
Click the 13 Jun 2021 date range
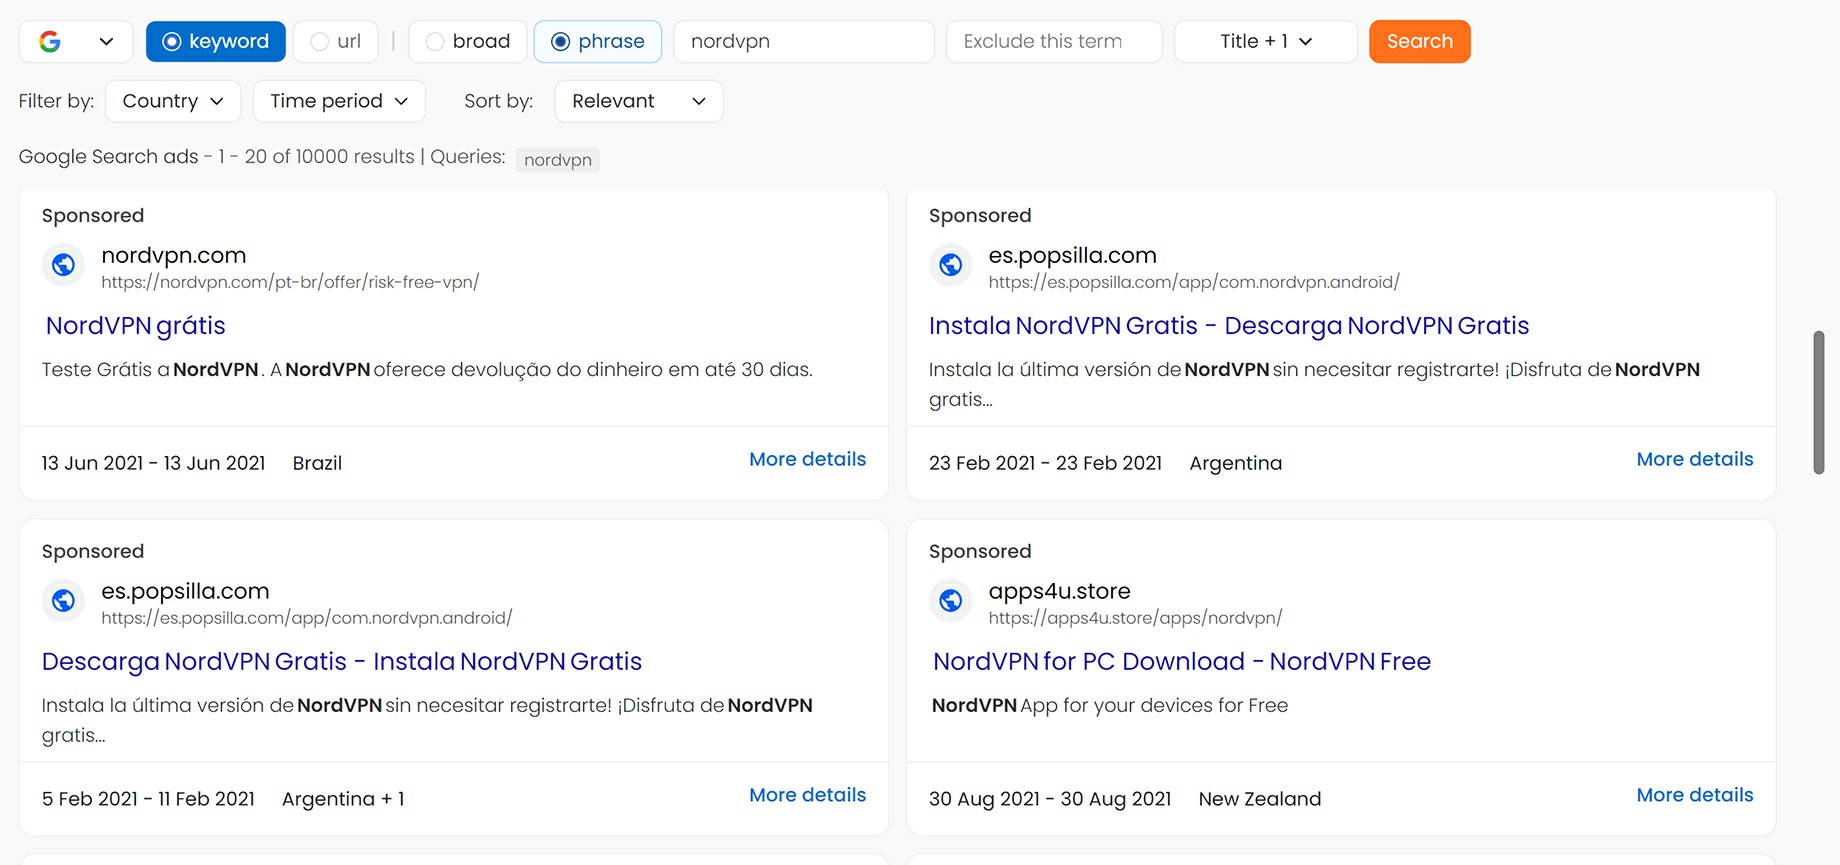[153, 463]
